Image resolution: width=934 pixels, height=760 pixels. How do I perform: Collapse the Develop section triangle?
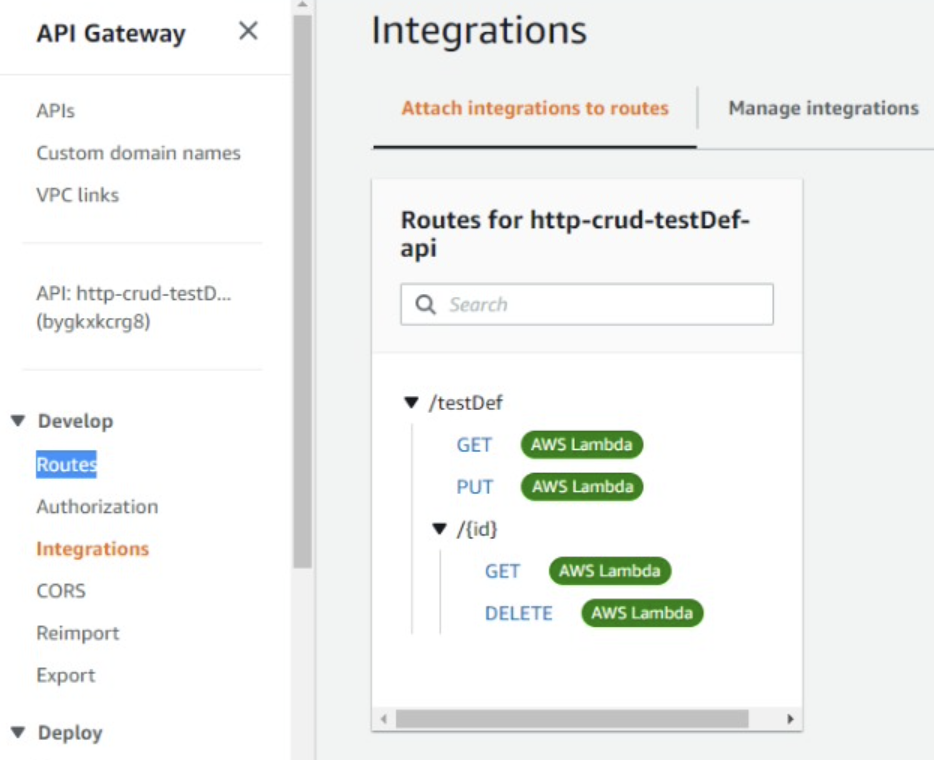pos(18,421)
